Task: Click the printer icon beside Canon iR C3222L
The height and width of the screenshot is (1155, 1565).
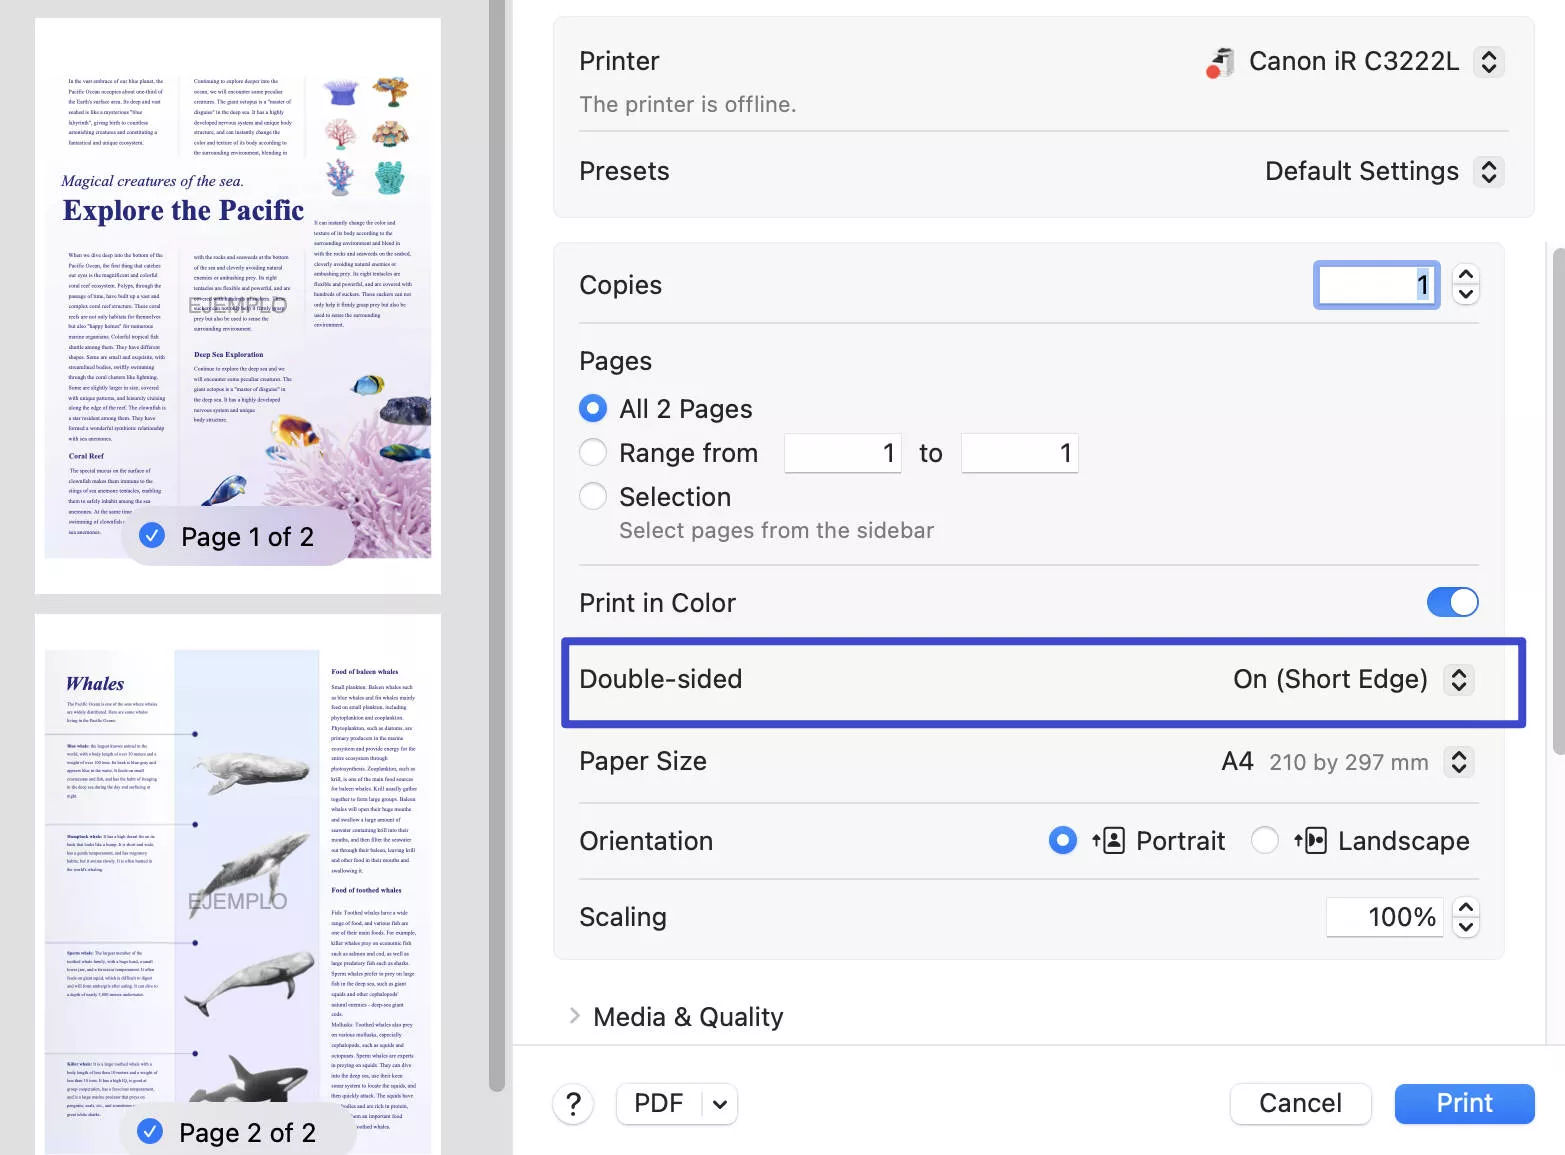Action: coord(1219,61)
